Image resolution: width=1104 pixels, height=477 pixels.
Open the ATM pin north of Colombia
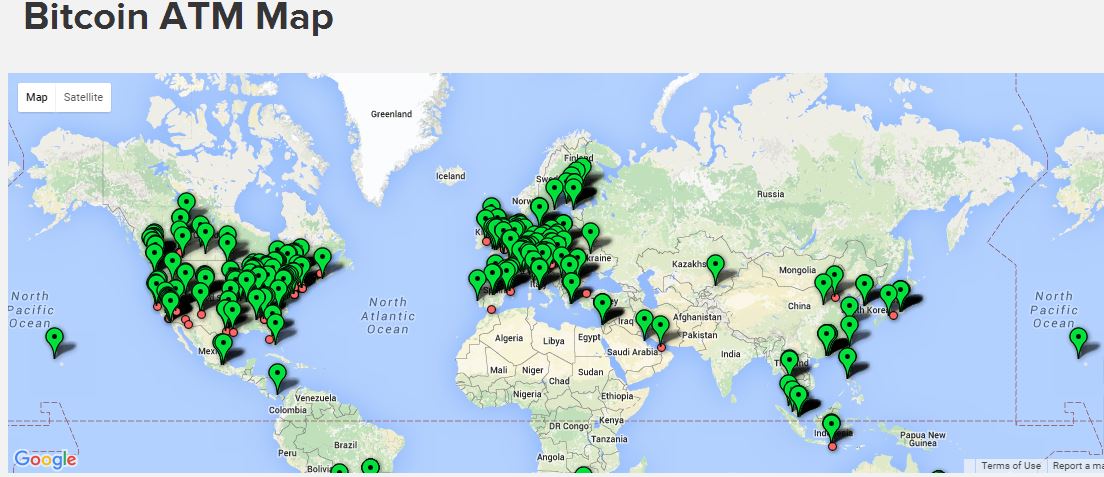[277, 378]
